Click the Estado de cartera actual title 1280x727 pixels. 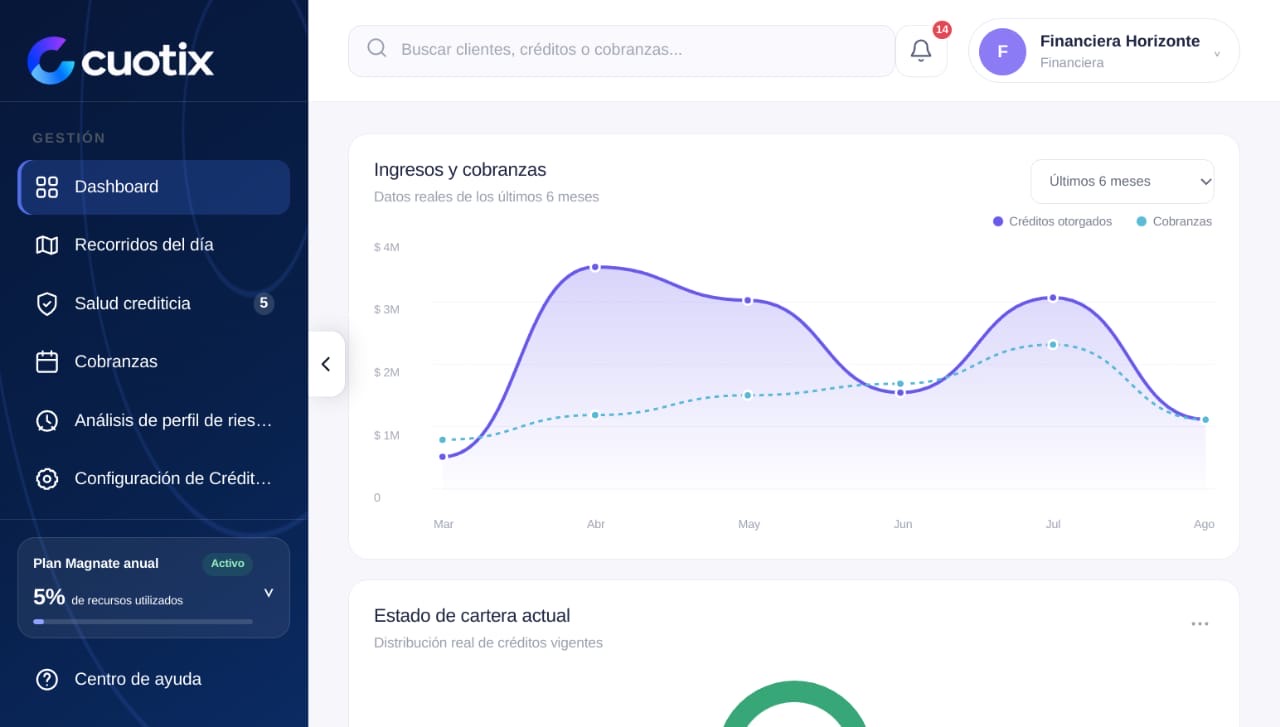point(472,616)
